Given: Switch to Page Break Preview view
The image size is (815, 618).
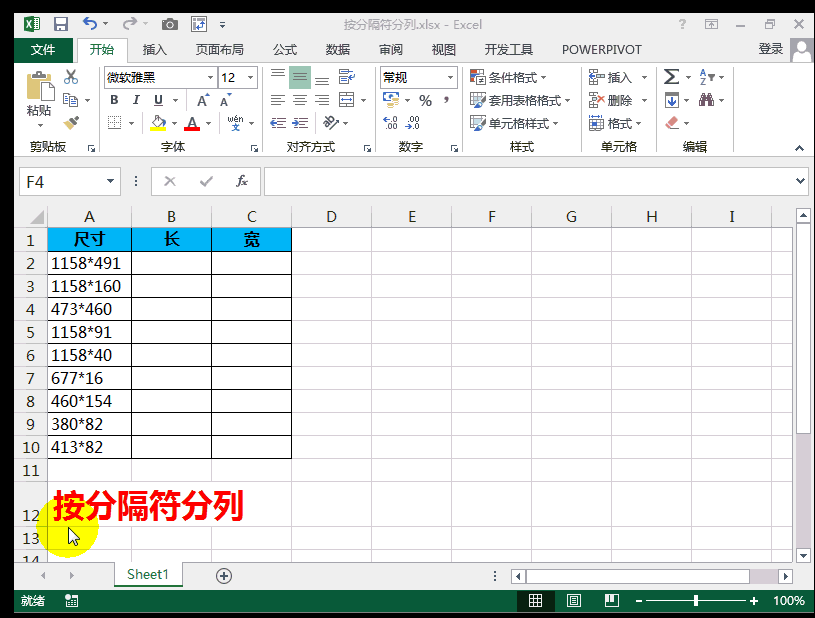Looking at the screenshot, I should (612, 601).
